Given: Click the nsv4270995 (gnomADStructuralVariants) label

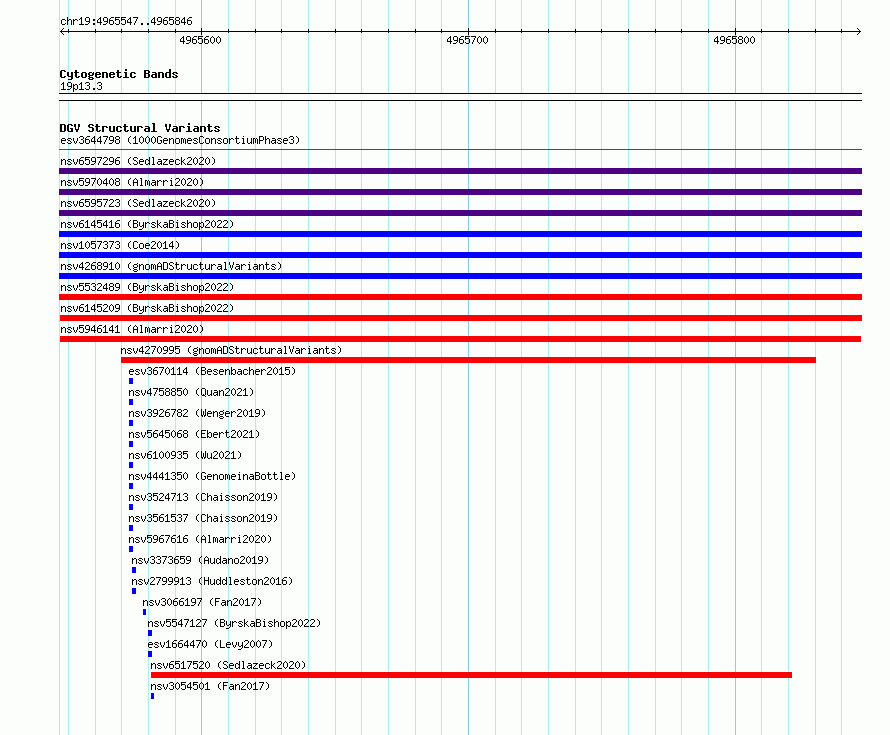Looking at the screenshot, I should [x=232, y=350].
